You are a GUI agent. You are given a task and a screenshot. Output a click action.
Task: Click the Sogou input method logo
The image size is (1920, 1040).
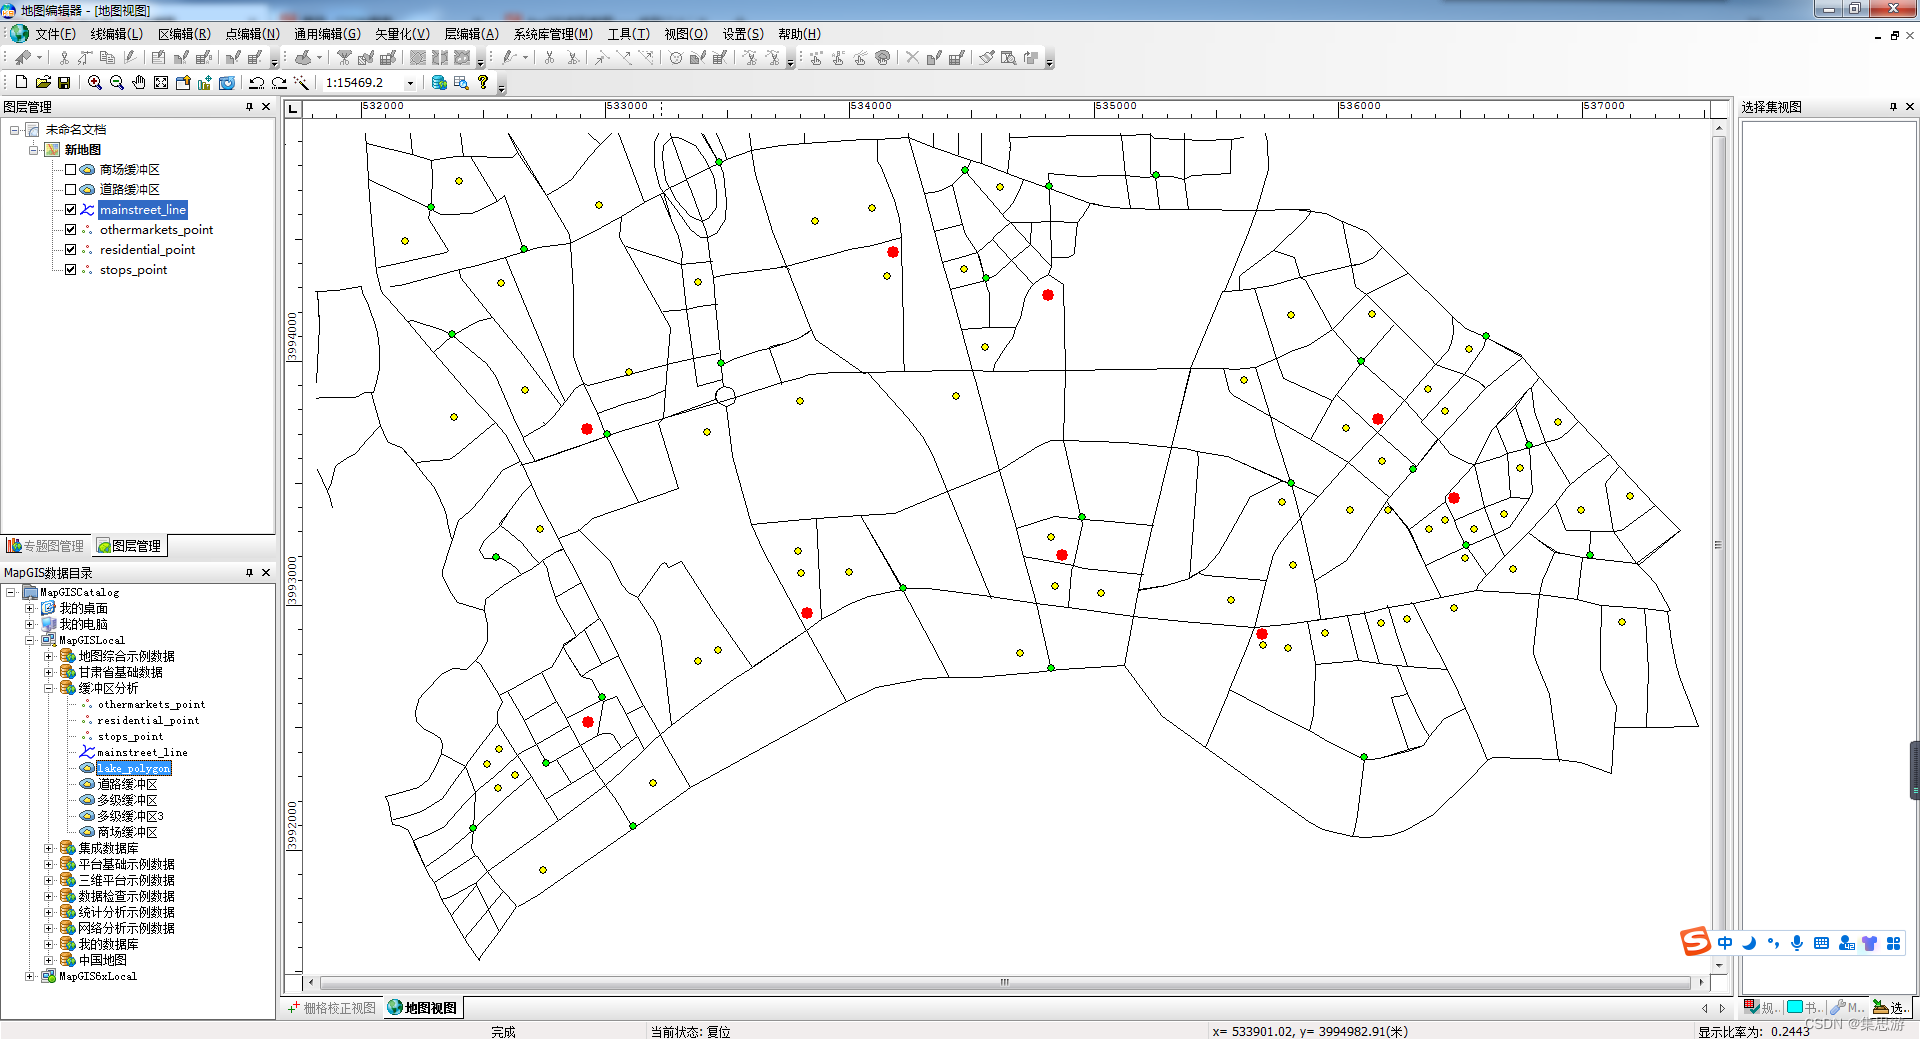pyautogui.click(x=1695, y=941)
